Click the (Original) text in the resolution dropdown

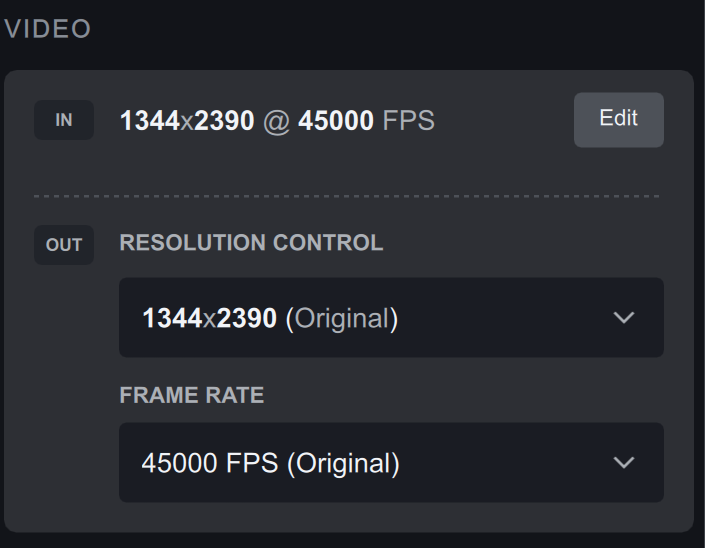pyautogui.click(x=342, y=319)
